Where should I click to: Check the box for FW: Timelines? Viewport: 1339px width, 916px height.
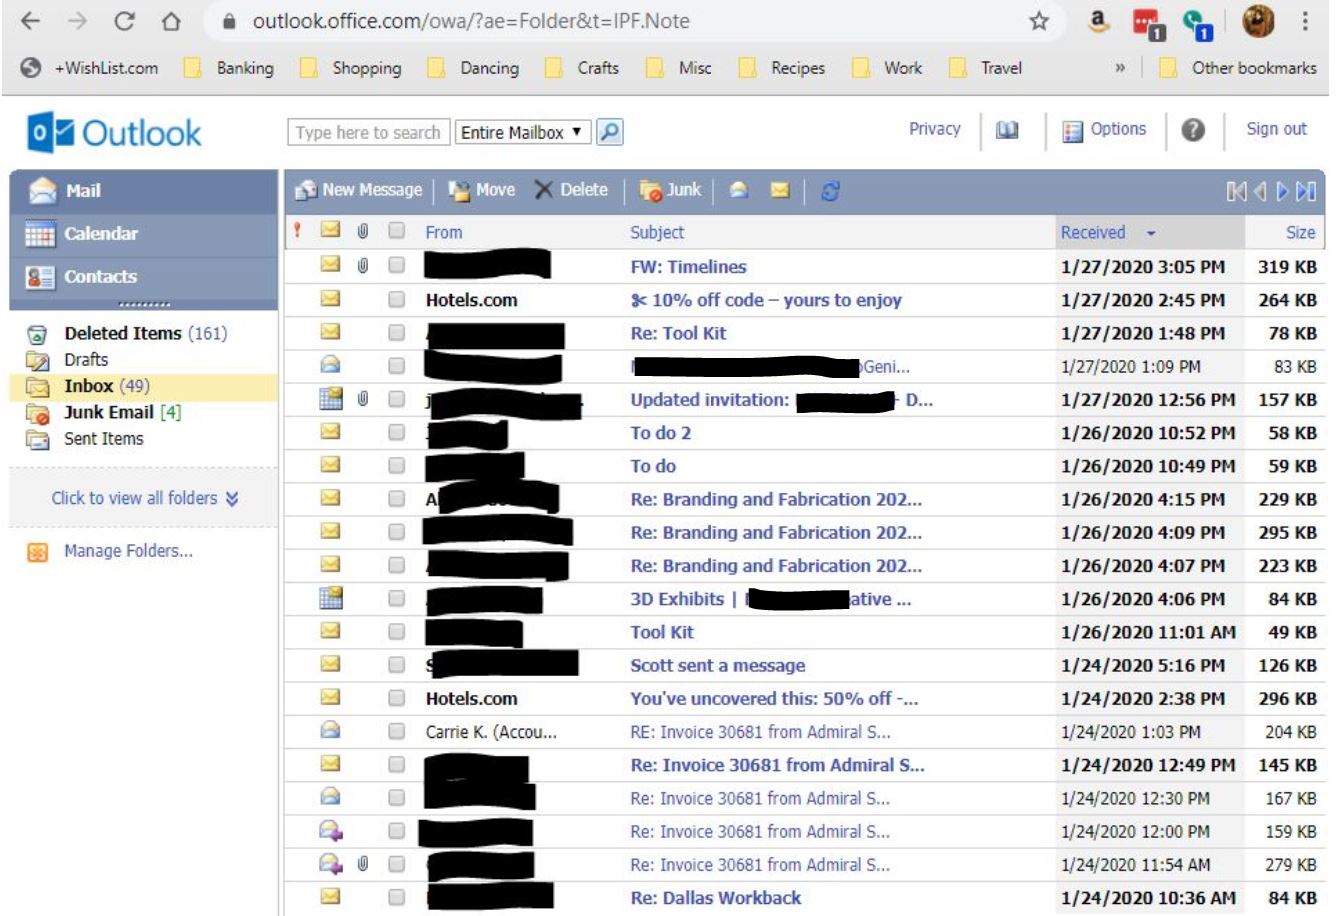(397, 265)
